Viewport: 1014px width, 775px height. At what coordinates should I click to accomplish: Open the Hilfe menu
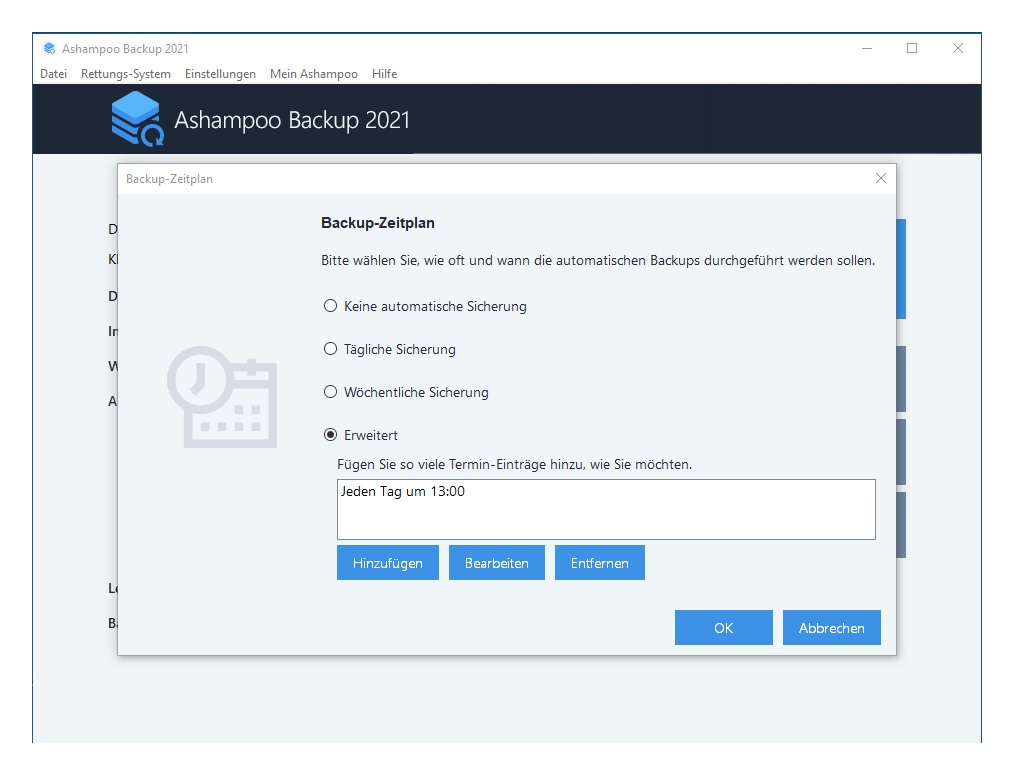coord(384,74)
